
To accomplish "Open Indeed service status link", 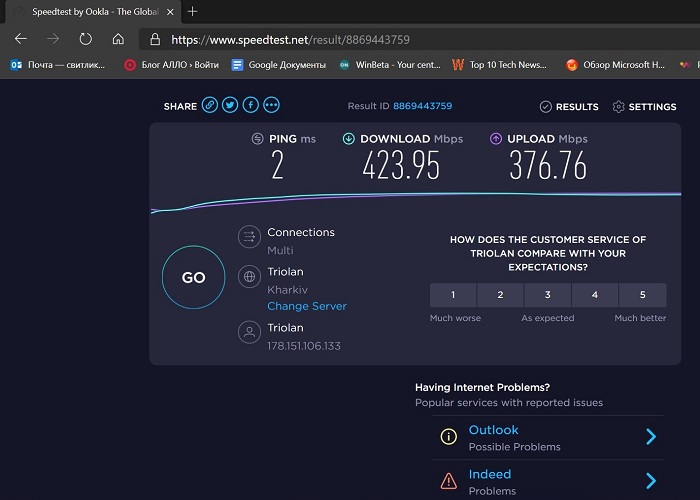I will tap(490, 474).
